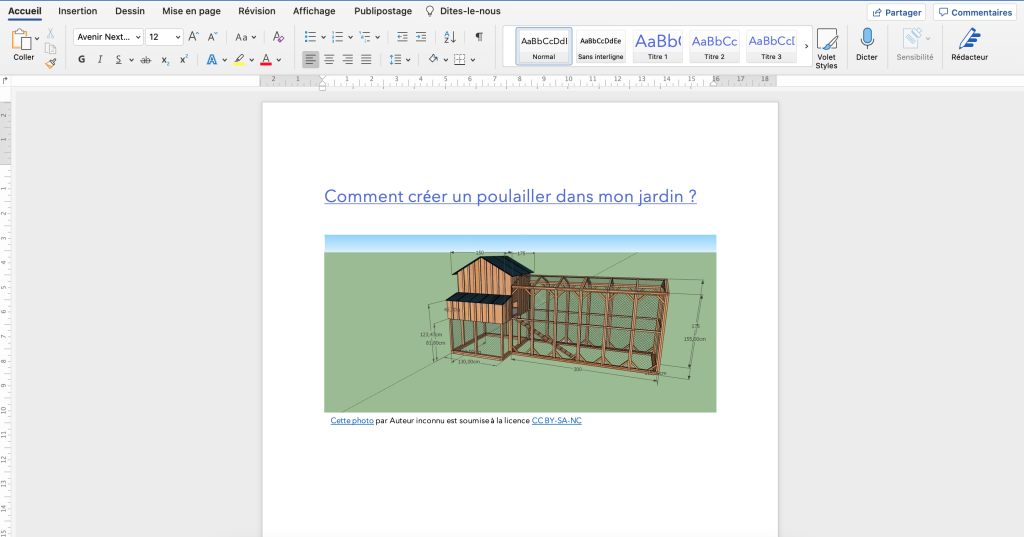
Task: Expand the styles gallery arrow
Action: pyautogui.click(x=807, y=45)
